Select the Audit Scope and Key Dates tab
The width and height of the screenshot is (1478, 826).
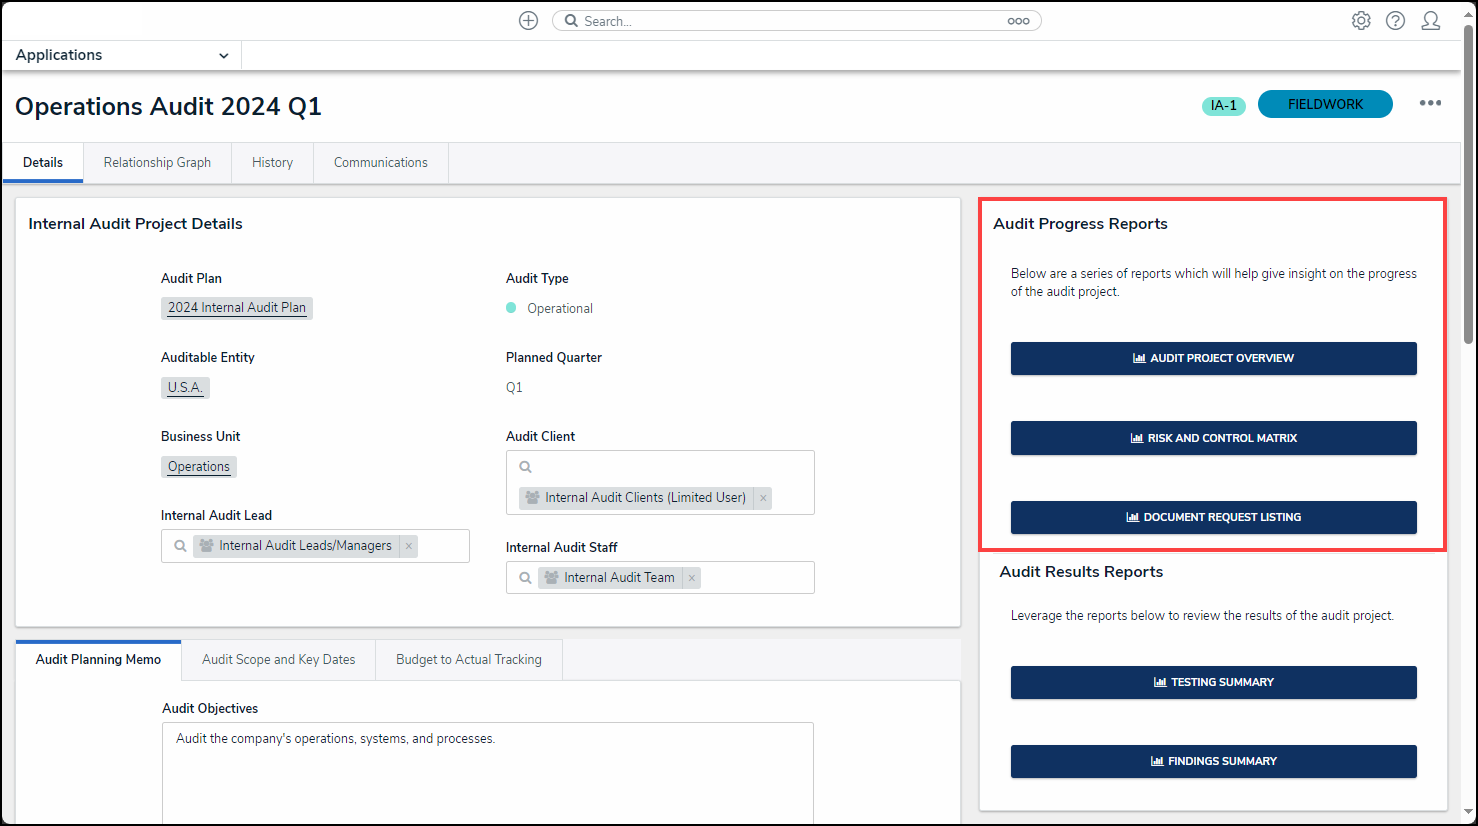pos(278,660)
